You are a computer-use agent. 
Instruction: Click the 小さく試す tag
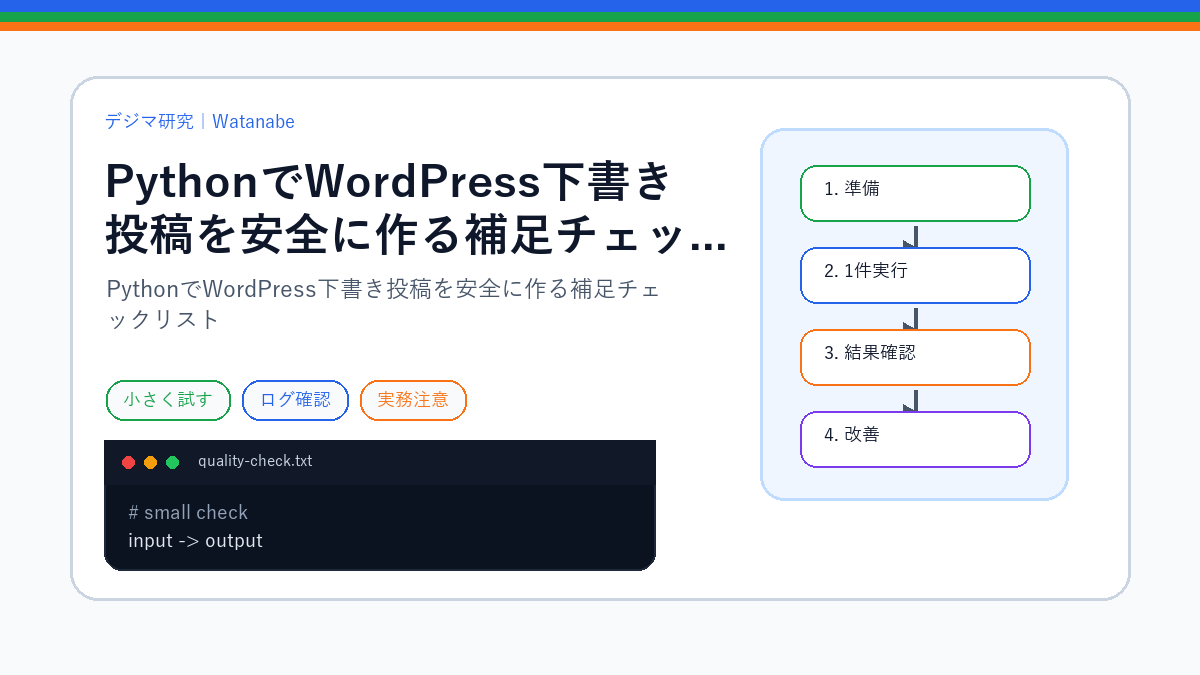[168, 400]
